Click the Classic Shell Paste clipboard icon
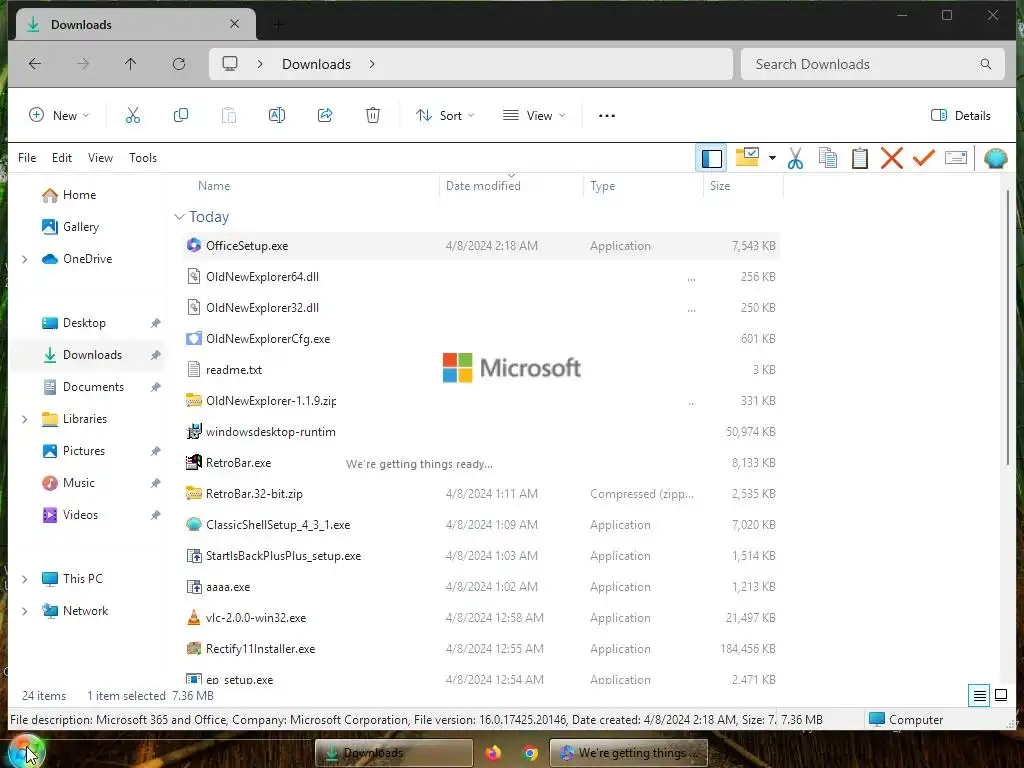Viewport: 1024px width, 768px height. coord(859,158)
